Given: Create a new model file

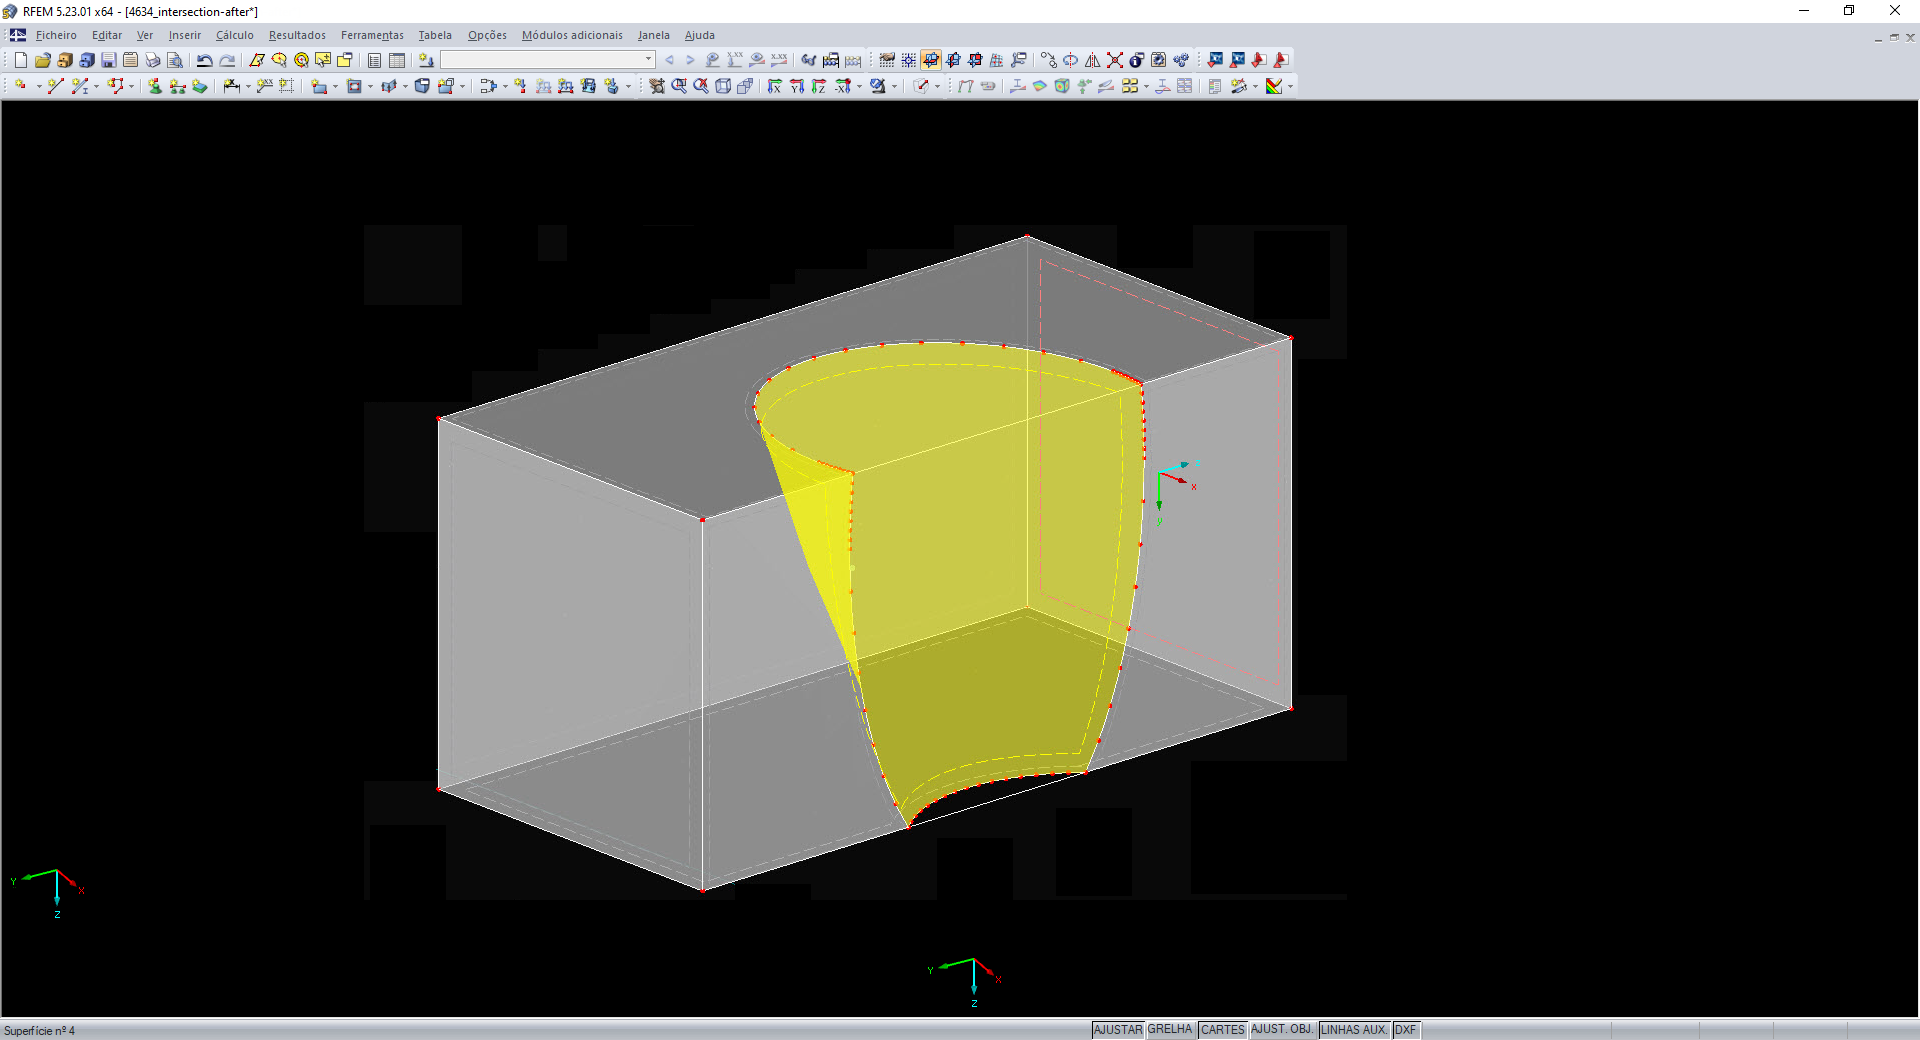Looking at the screenshot, I should pos(21,60).
